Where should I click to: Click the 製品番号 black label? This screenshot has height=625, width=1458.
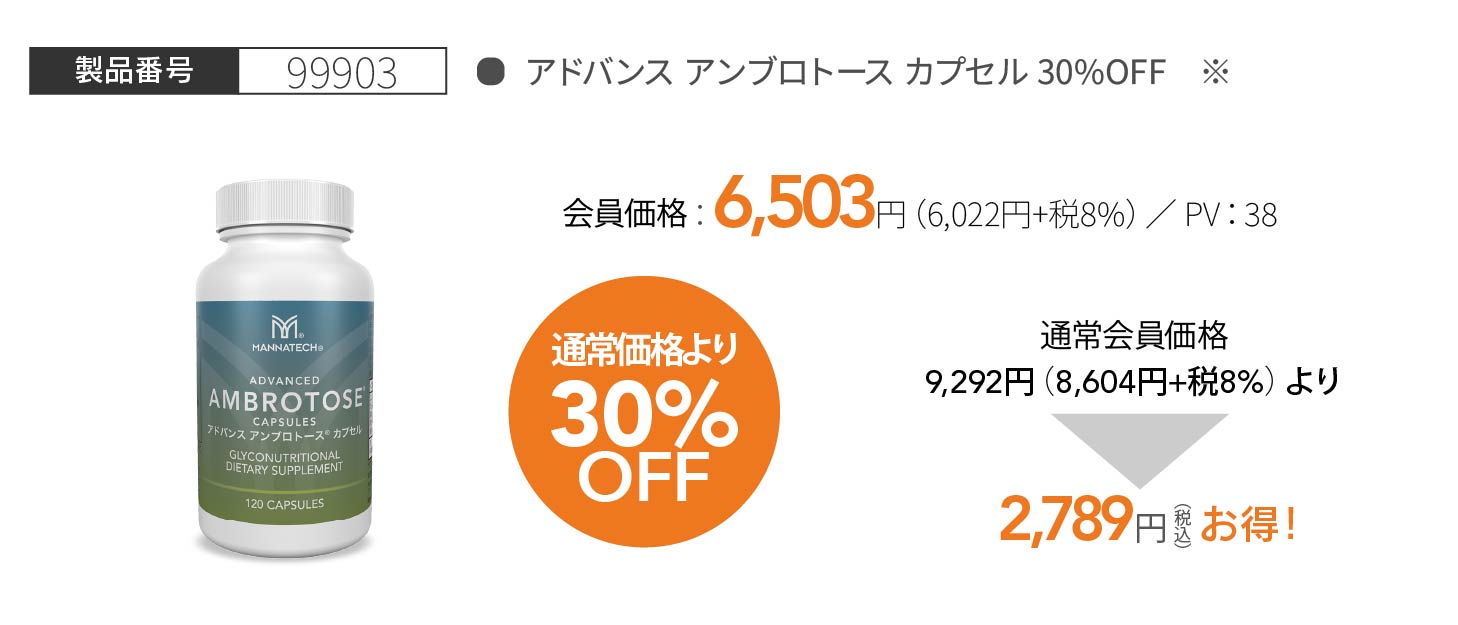(134, 72)
